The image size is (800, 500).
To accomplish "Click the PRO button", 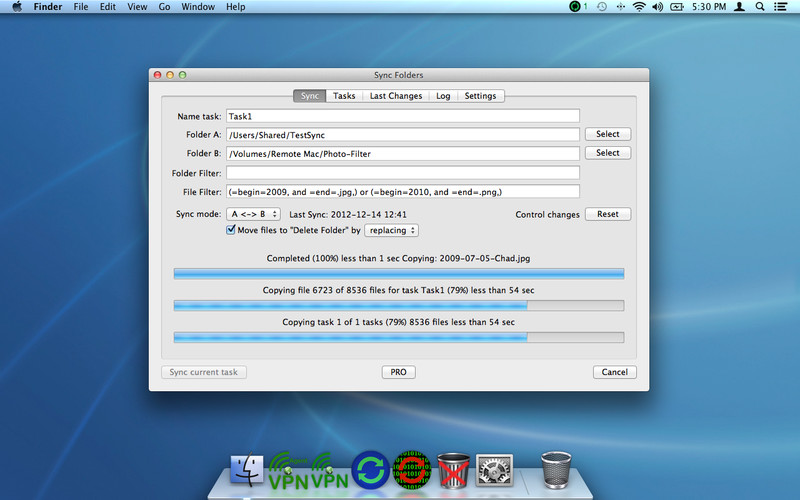I will 398,372.
